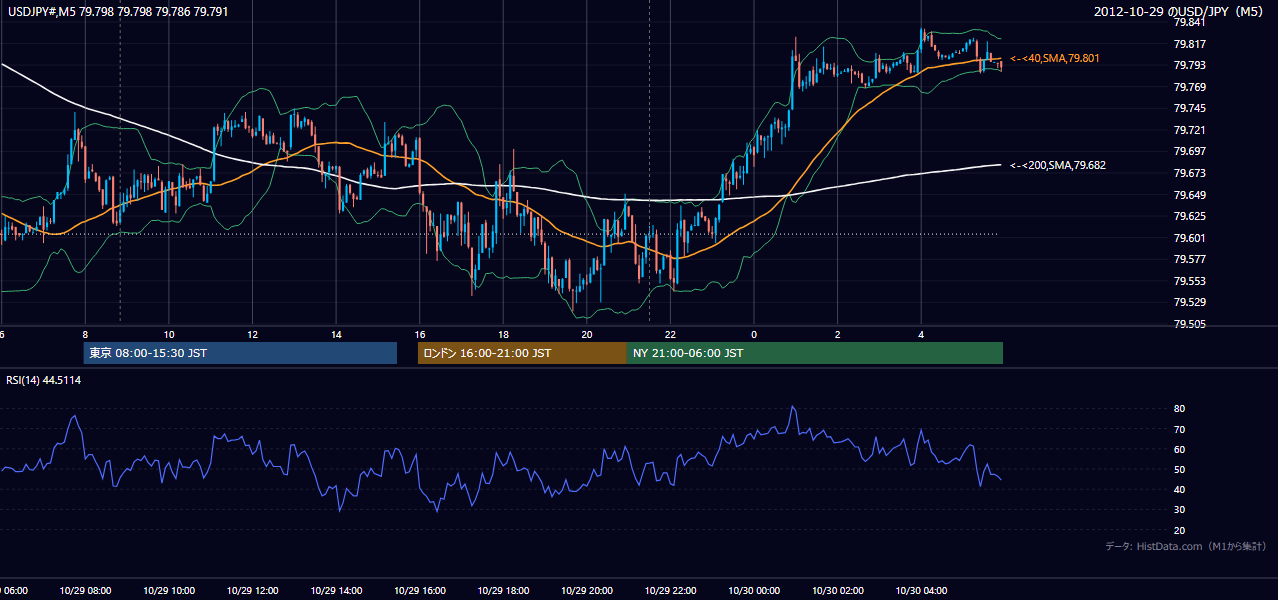Click price axis label 79.721
This screenshot has height=600, width=1278.
click(1188, 130)
